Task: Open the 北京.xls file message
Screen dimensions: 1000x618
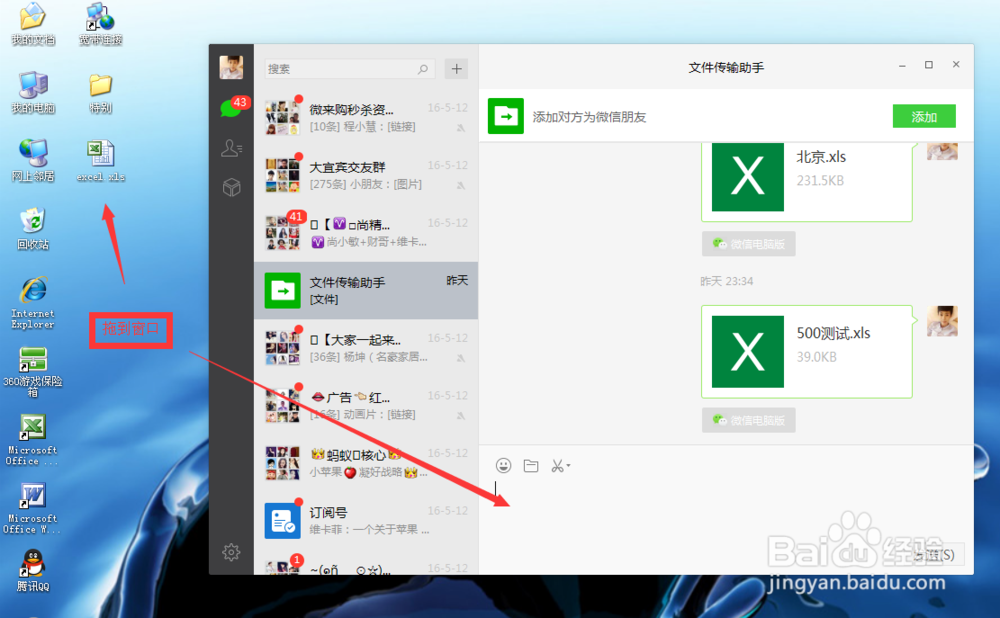Action: click(807, 181)
